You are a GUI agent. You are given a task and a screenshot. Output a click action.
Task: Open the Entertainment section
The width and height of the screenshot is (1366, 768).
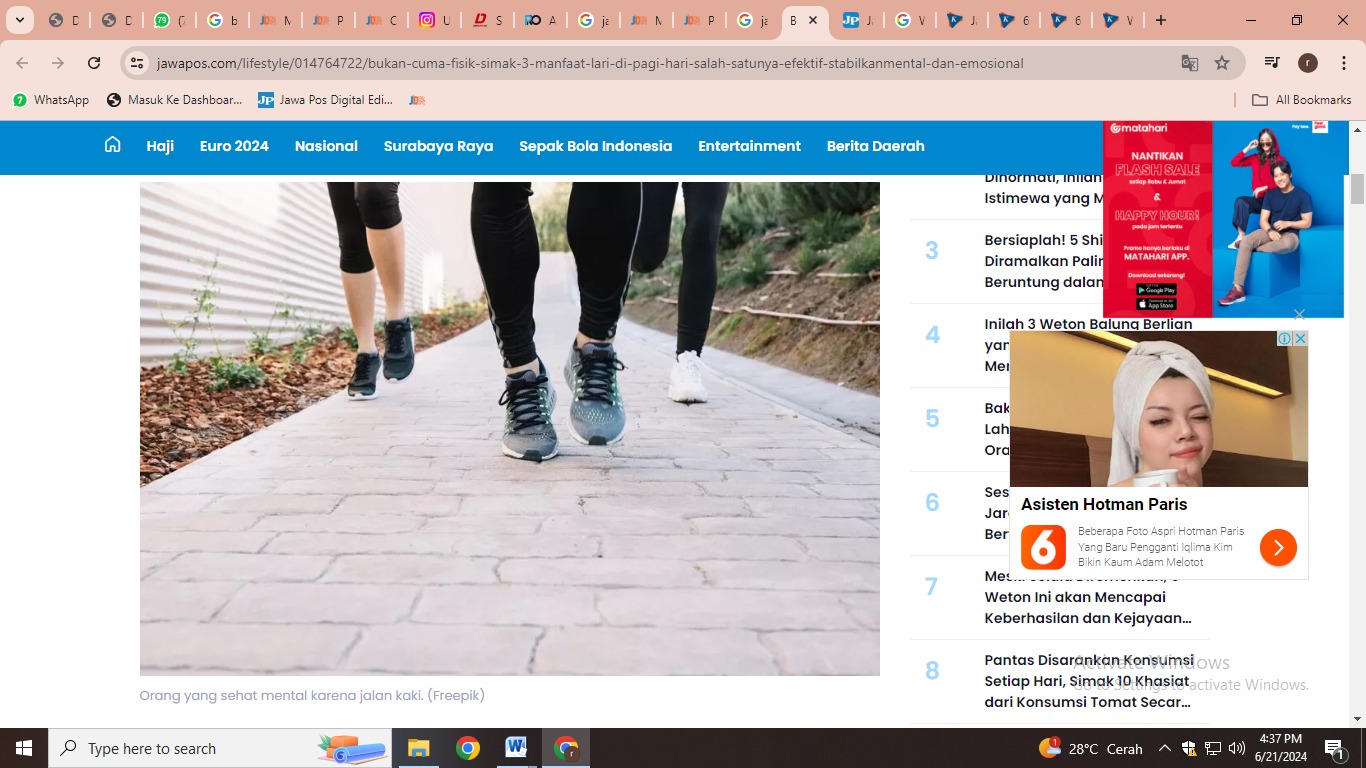[749, 146]
